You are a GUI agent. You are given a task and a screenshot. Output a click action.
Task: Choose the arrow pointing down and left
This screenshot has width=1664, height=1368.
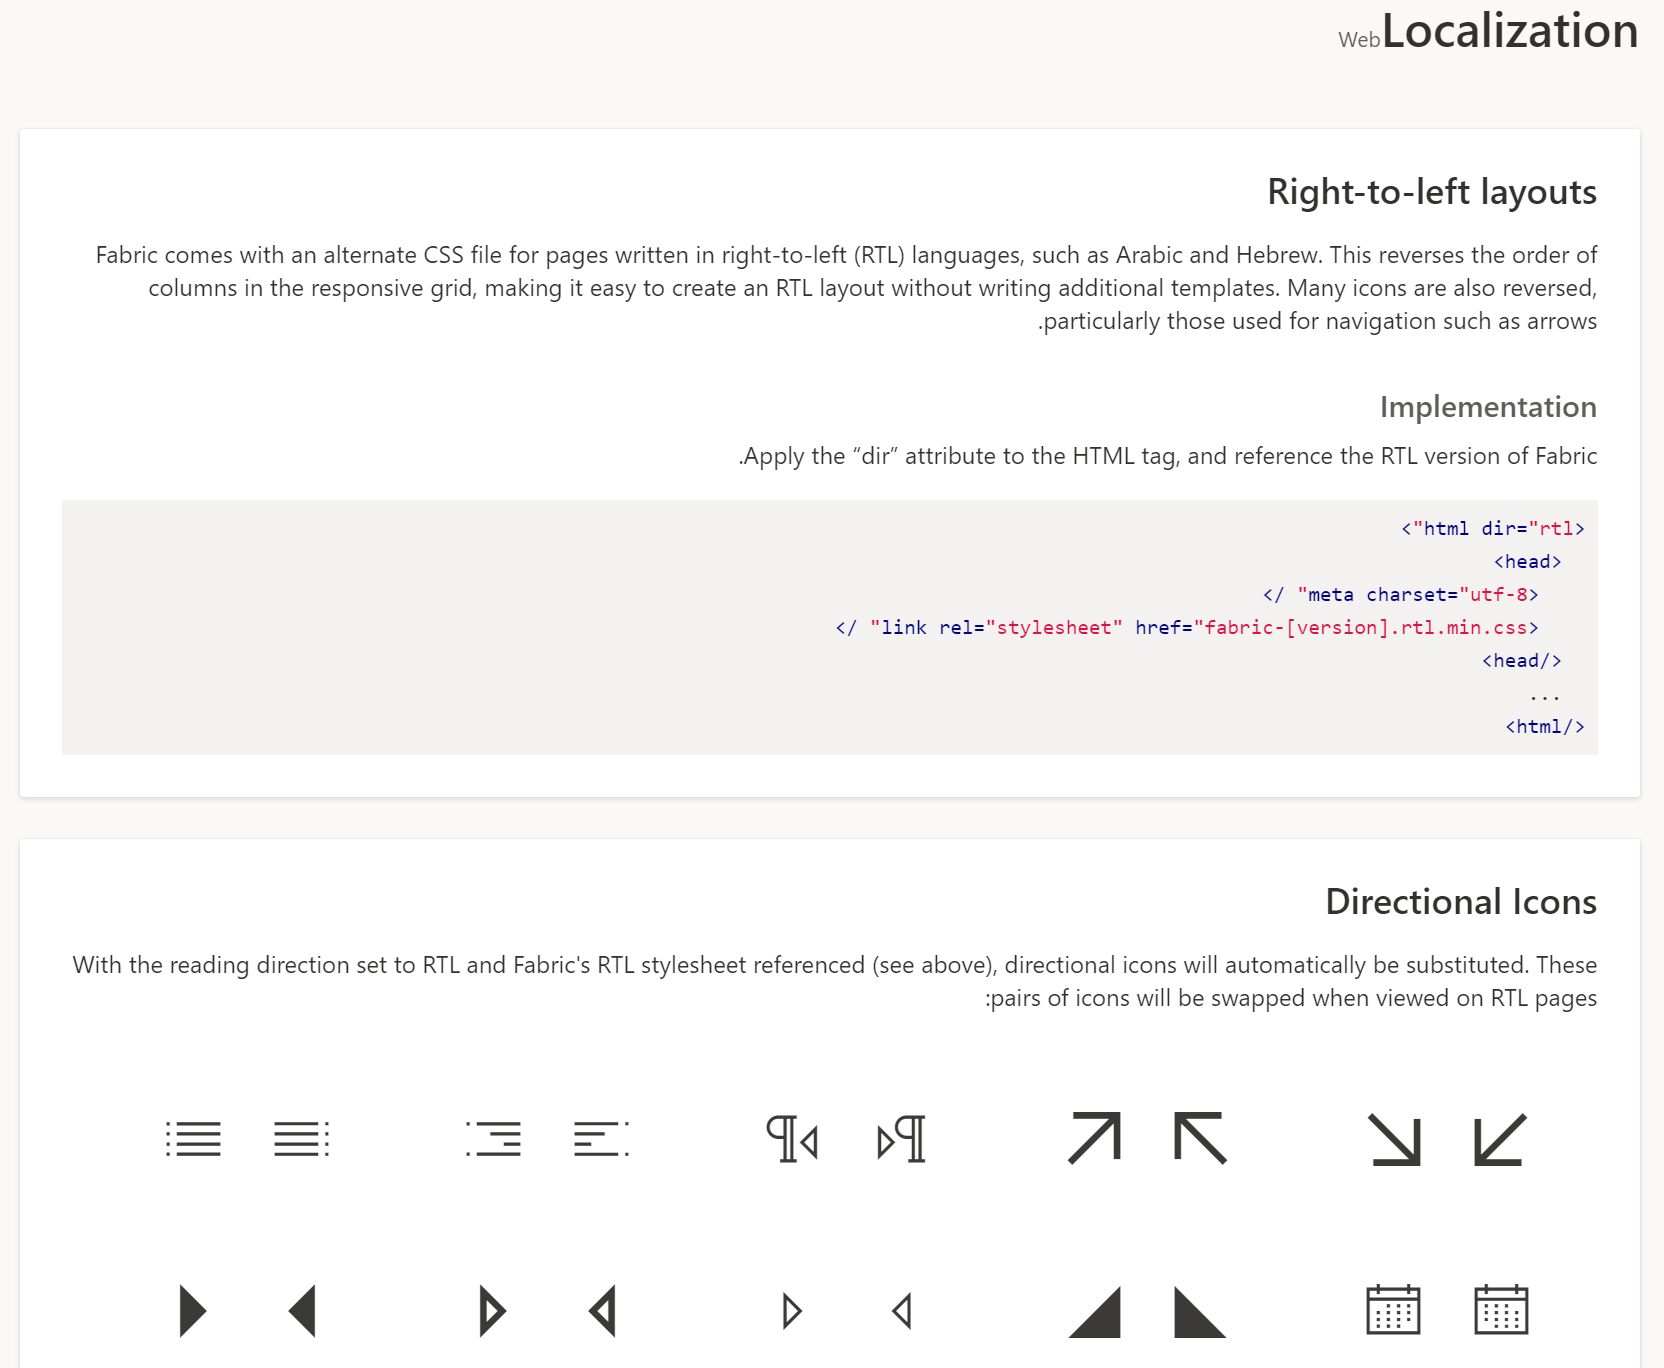(x=1501, y=1140)
